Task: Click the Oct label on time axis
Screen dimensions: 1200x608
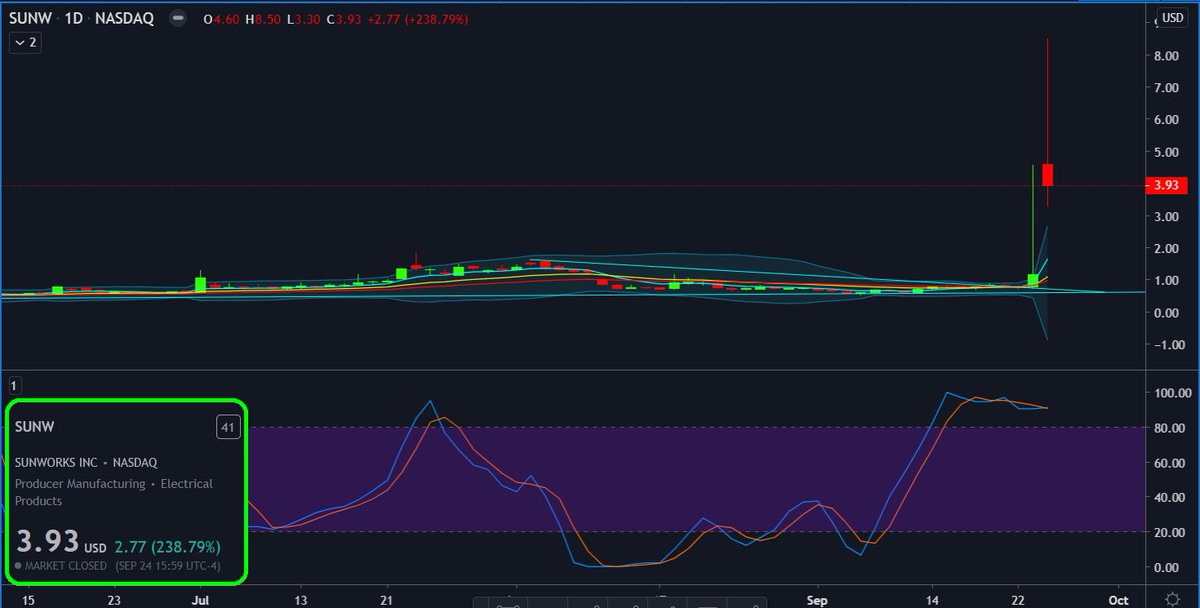Action: pyautogui.click(x=1119, y=600)
